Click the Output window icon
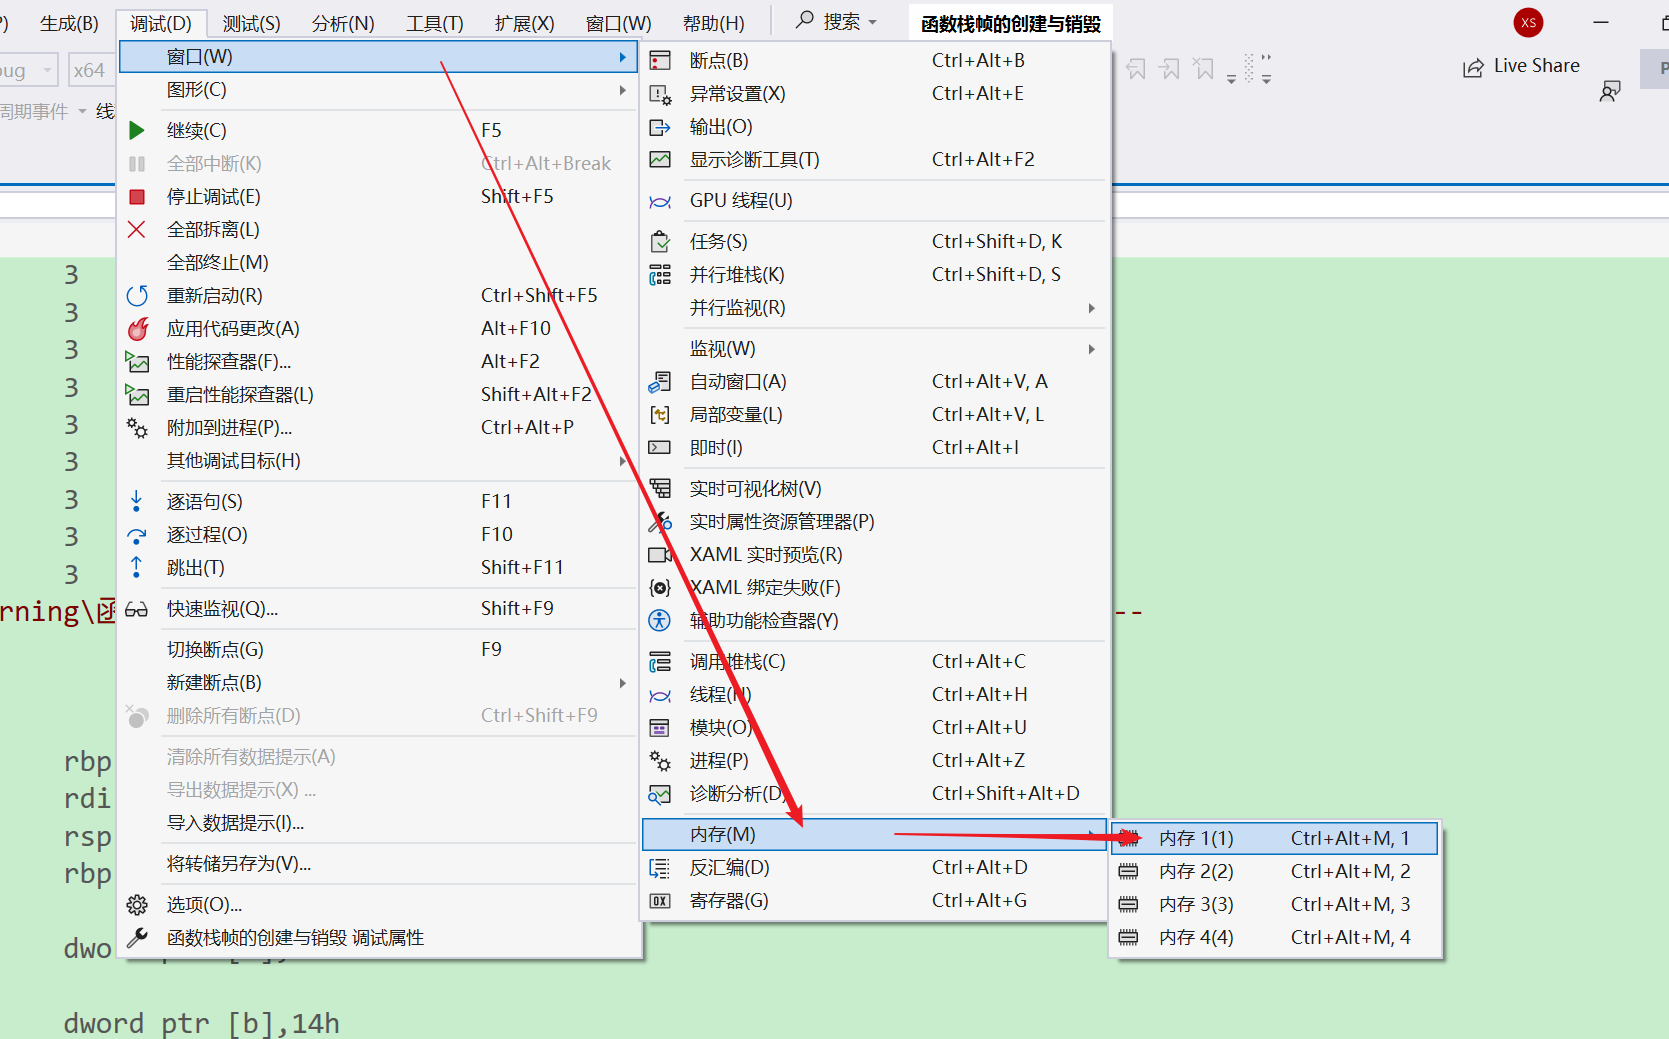Image resolution: width=1669 pixels, height=1039 pixels. coord(660,127)
